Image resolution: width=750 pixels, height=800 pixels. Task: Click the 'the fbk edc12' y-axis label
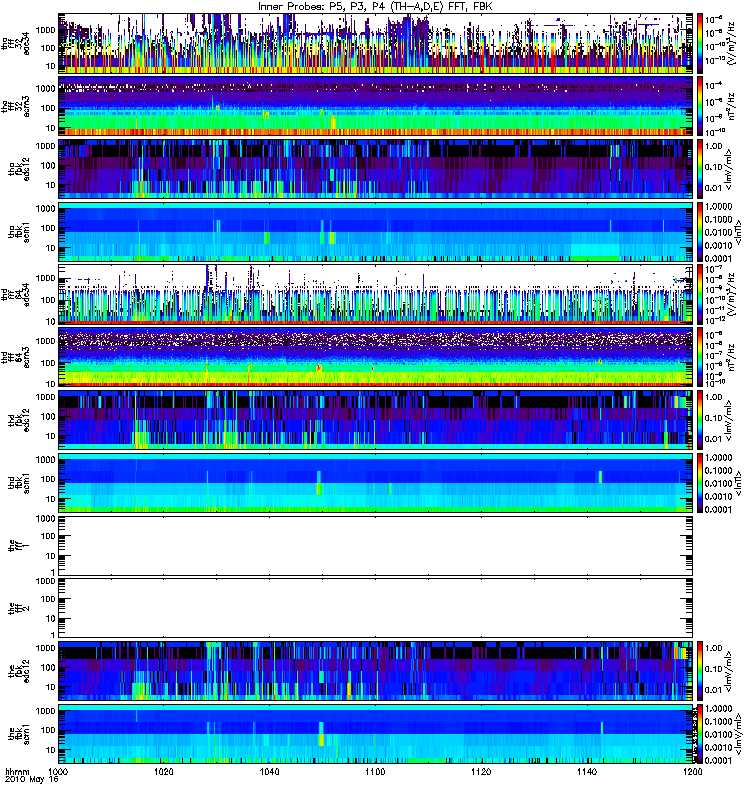point(19,672)
